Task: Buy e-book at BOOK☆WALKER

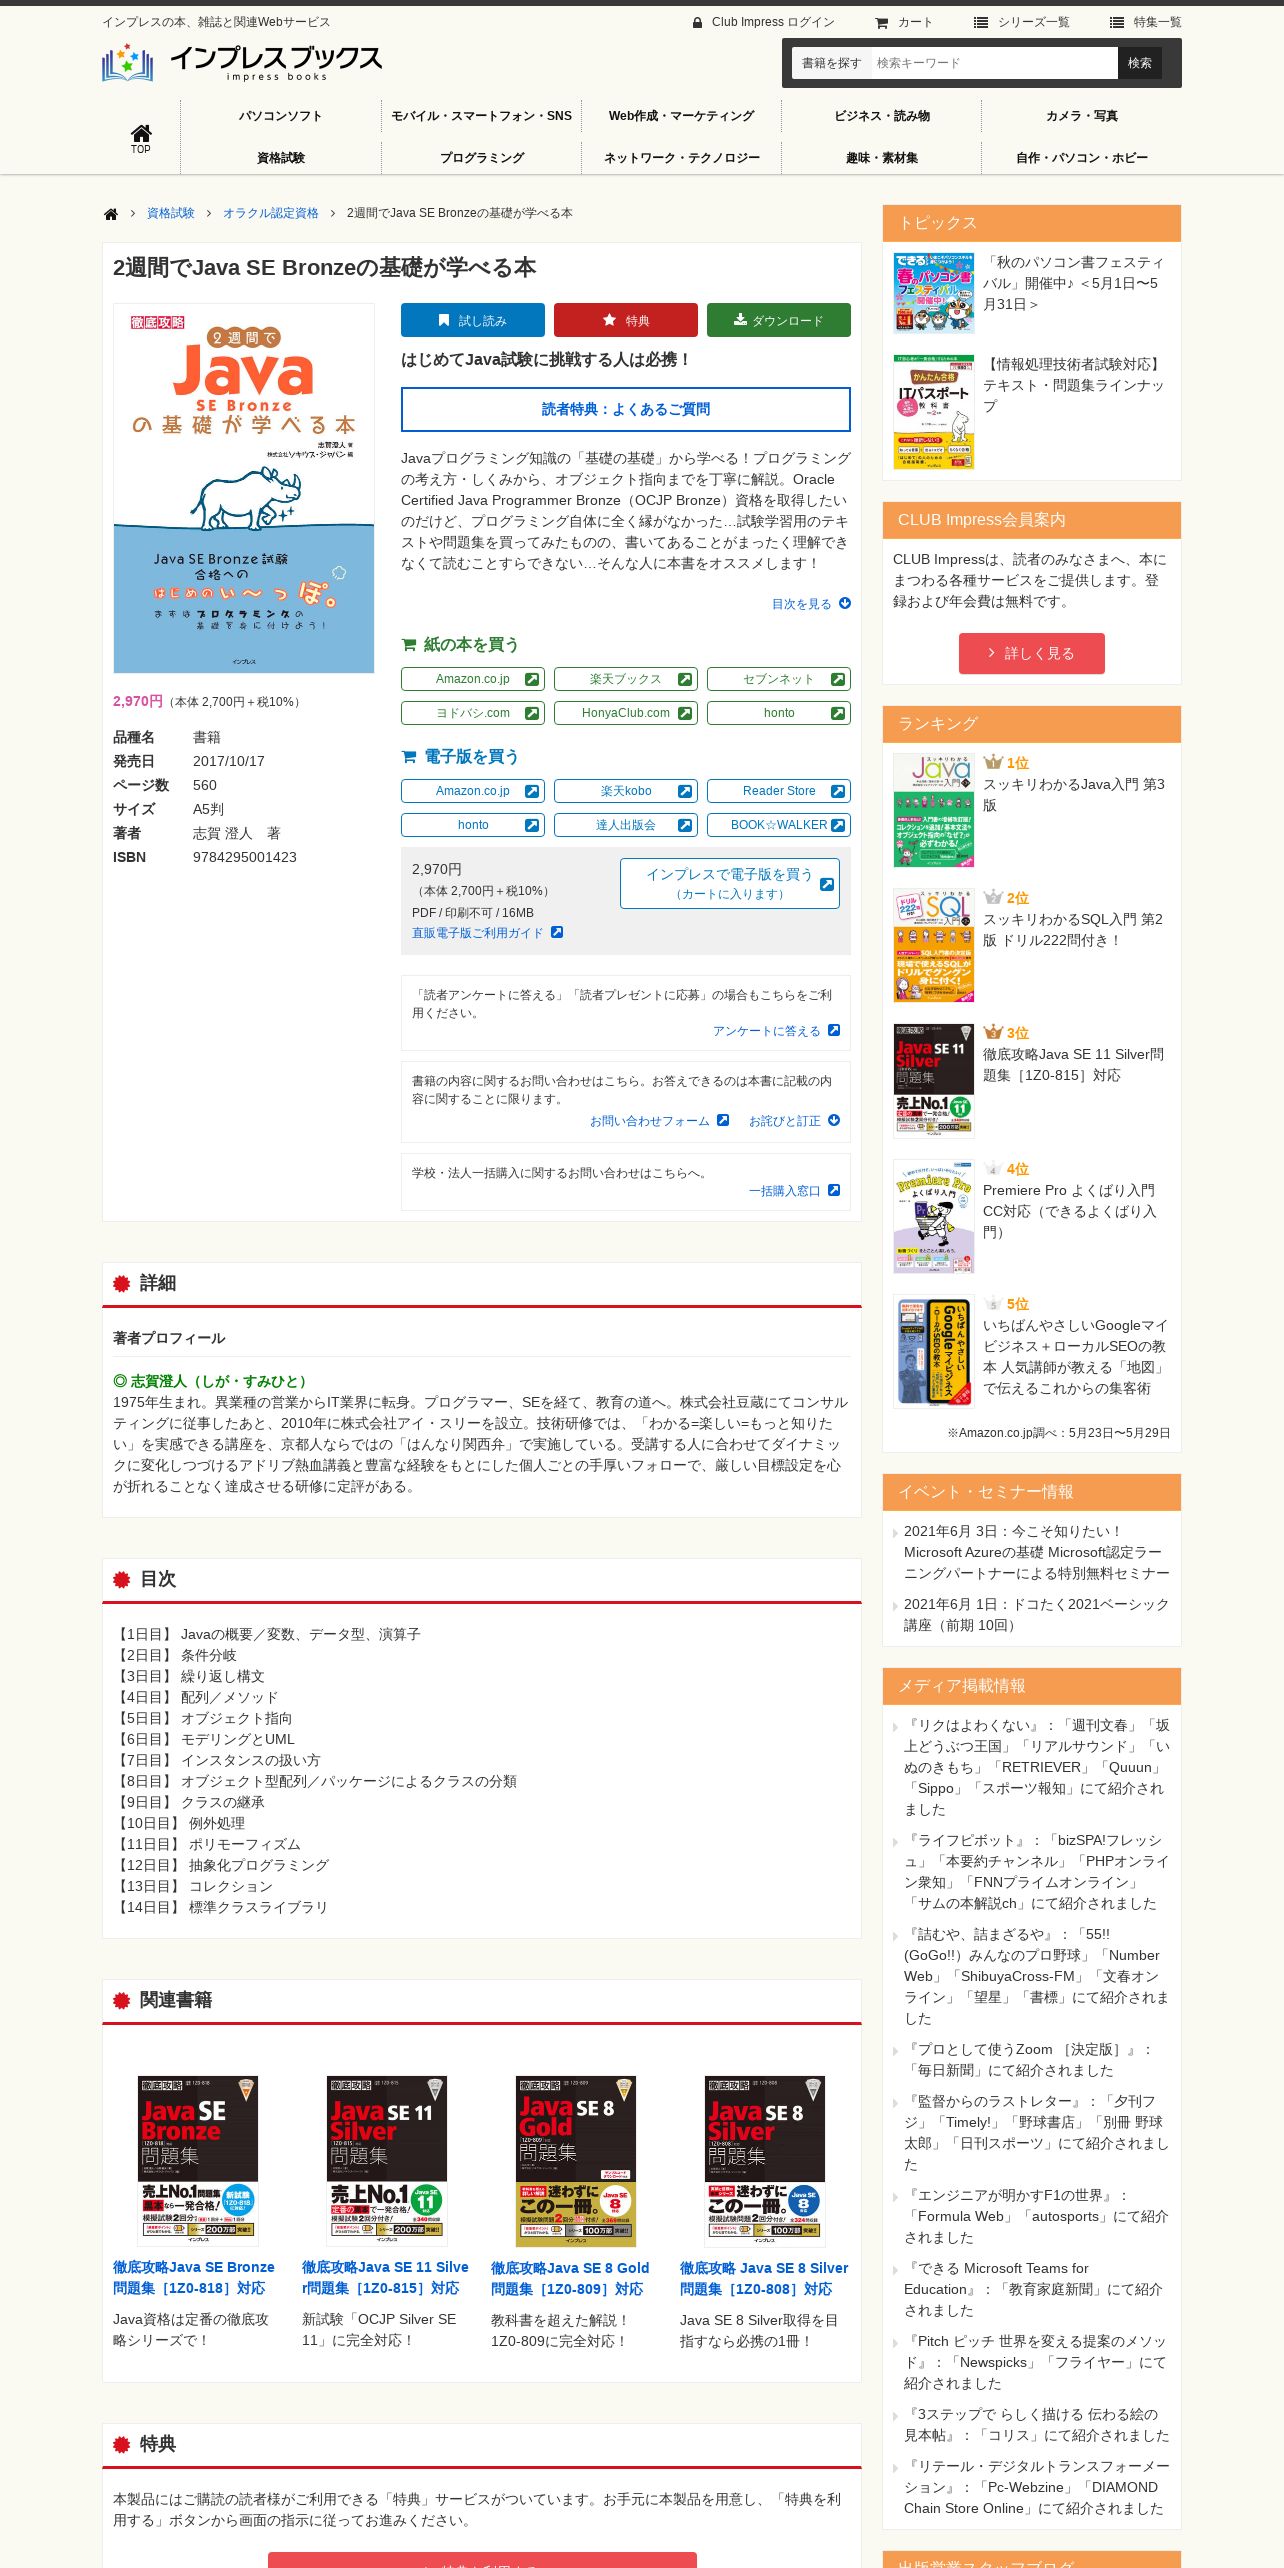Action: [779, 825]
